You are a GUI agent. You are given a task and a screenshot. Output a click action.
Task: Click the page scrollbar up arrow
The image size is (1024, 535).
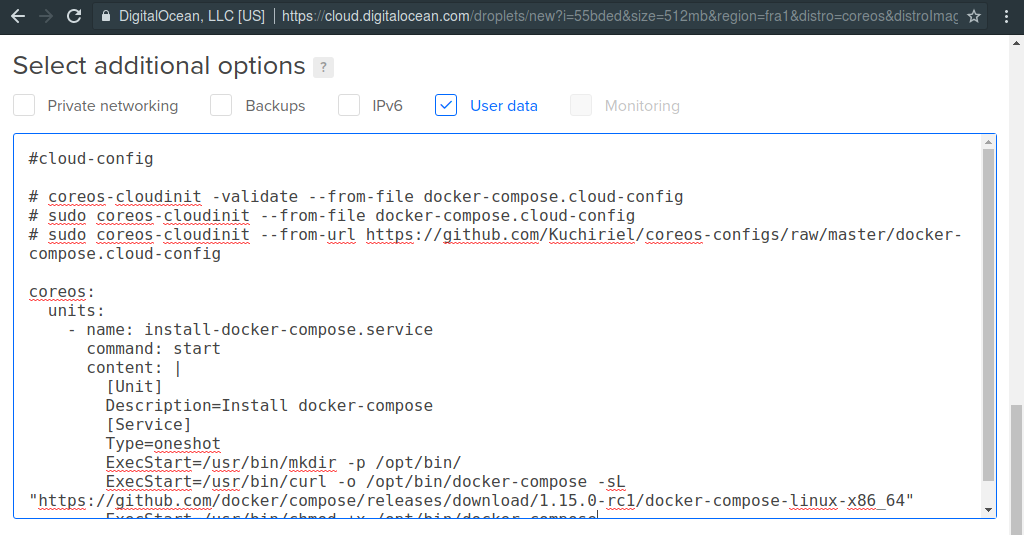pyautogui.click(x=1016, y=43)
